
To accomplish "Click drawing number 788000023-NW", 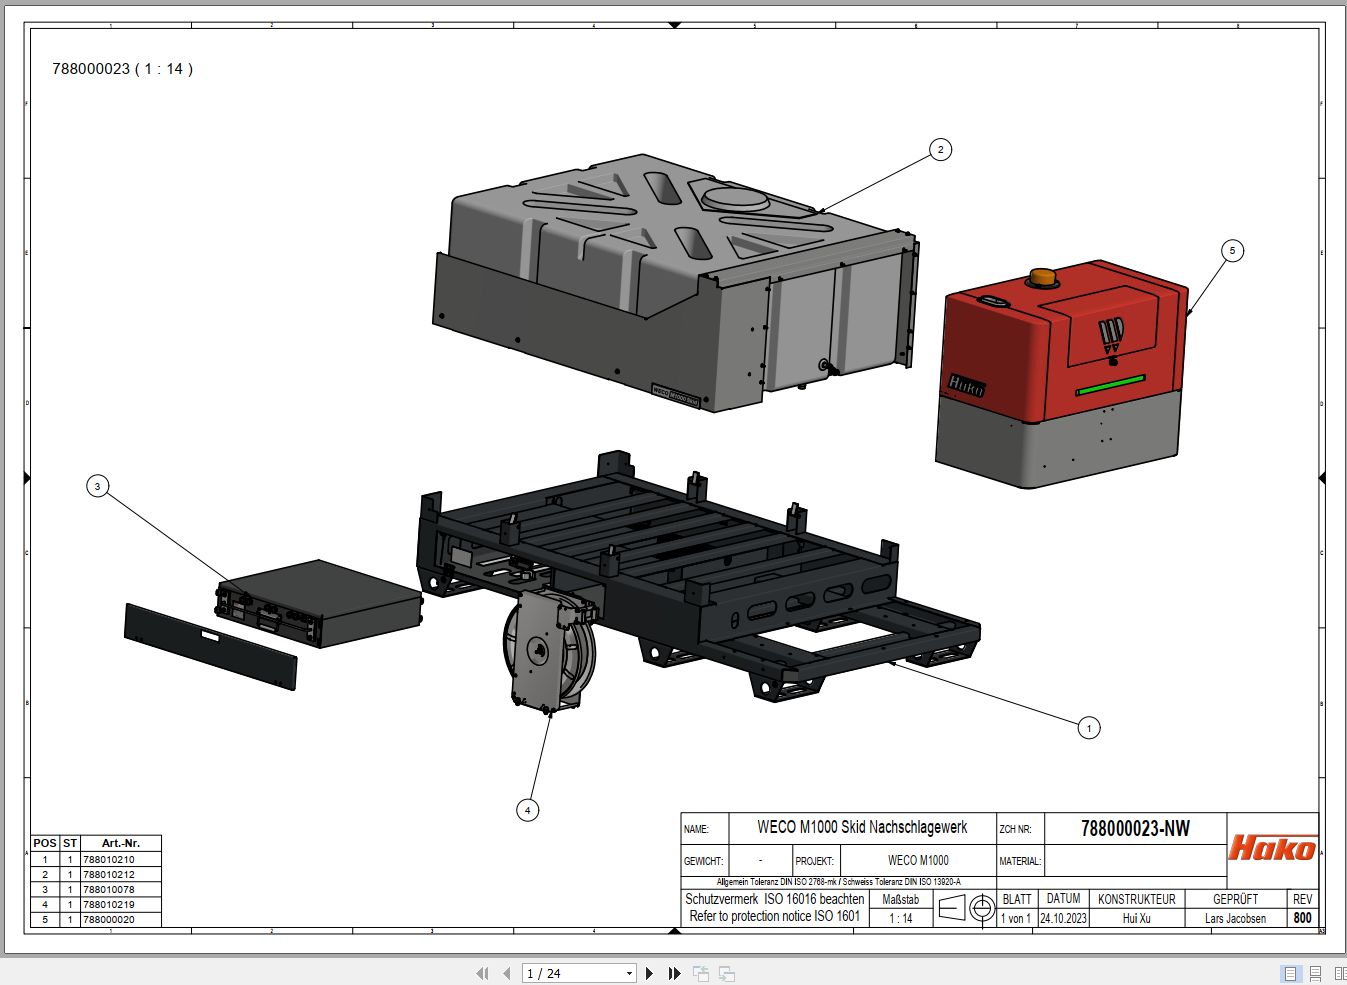I will tap(1135, 828).
